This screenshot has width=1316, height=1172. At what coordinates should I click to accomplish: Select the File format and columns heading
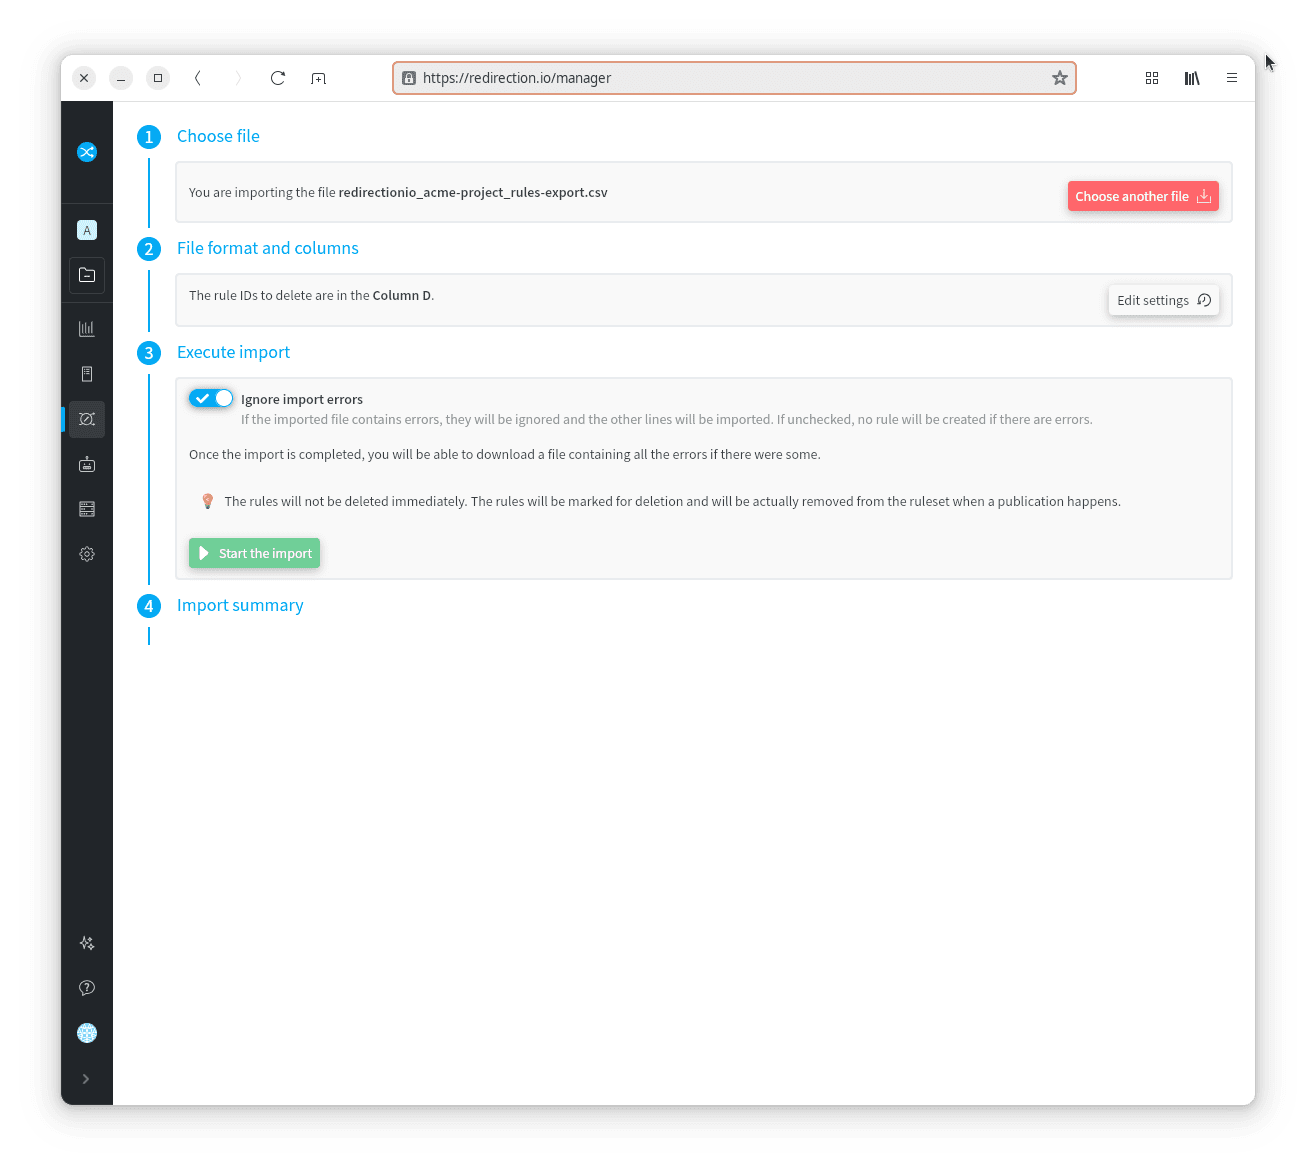coord(267,248)
